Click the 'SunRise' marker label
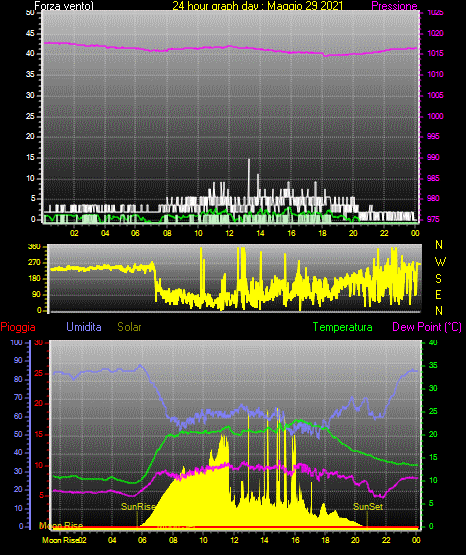466x555 pixels. 138,507
